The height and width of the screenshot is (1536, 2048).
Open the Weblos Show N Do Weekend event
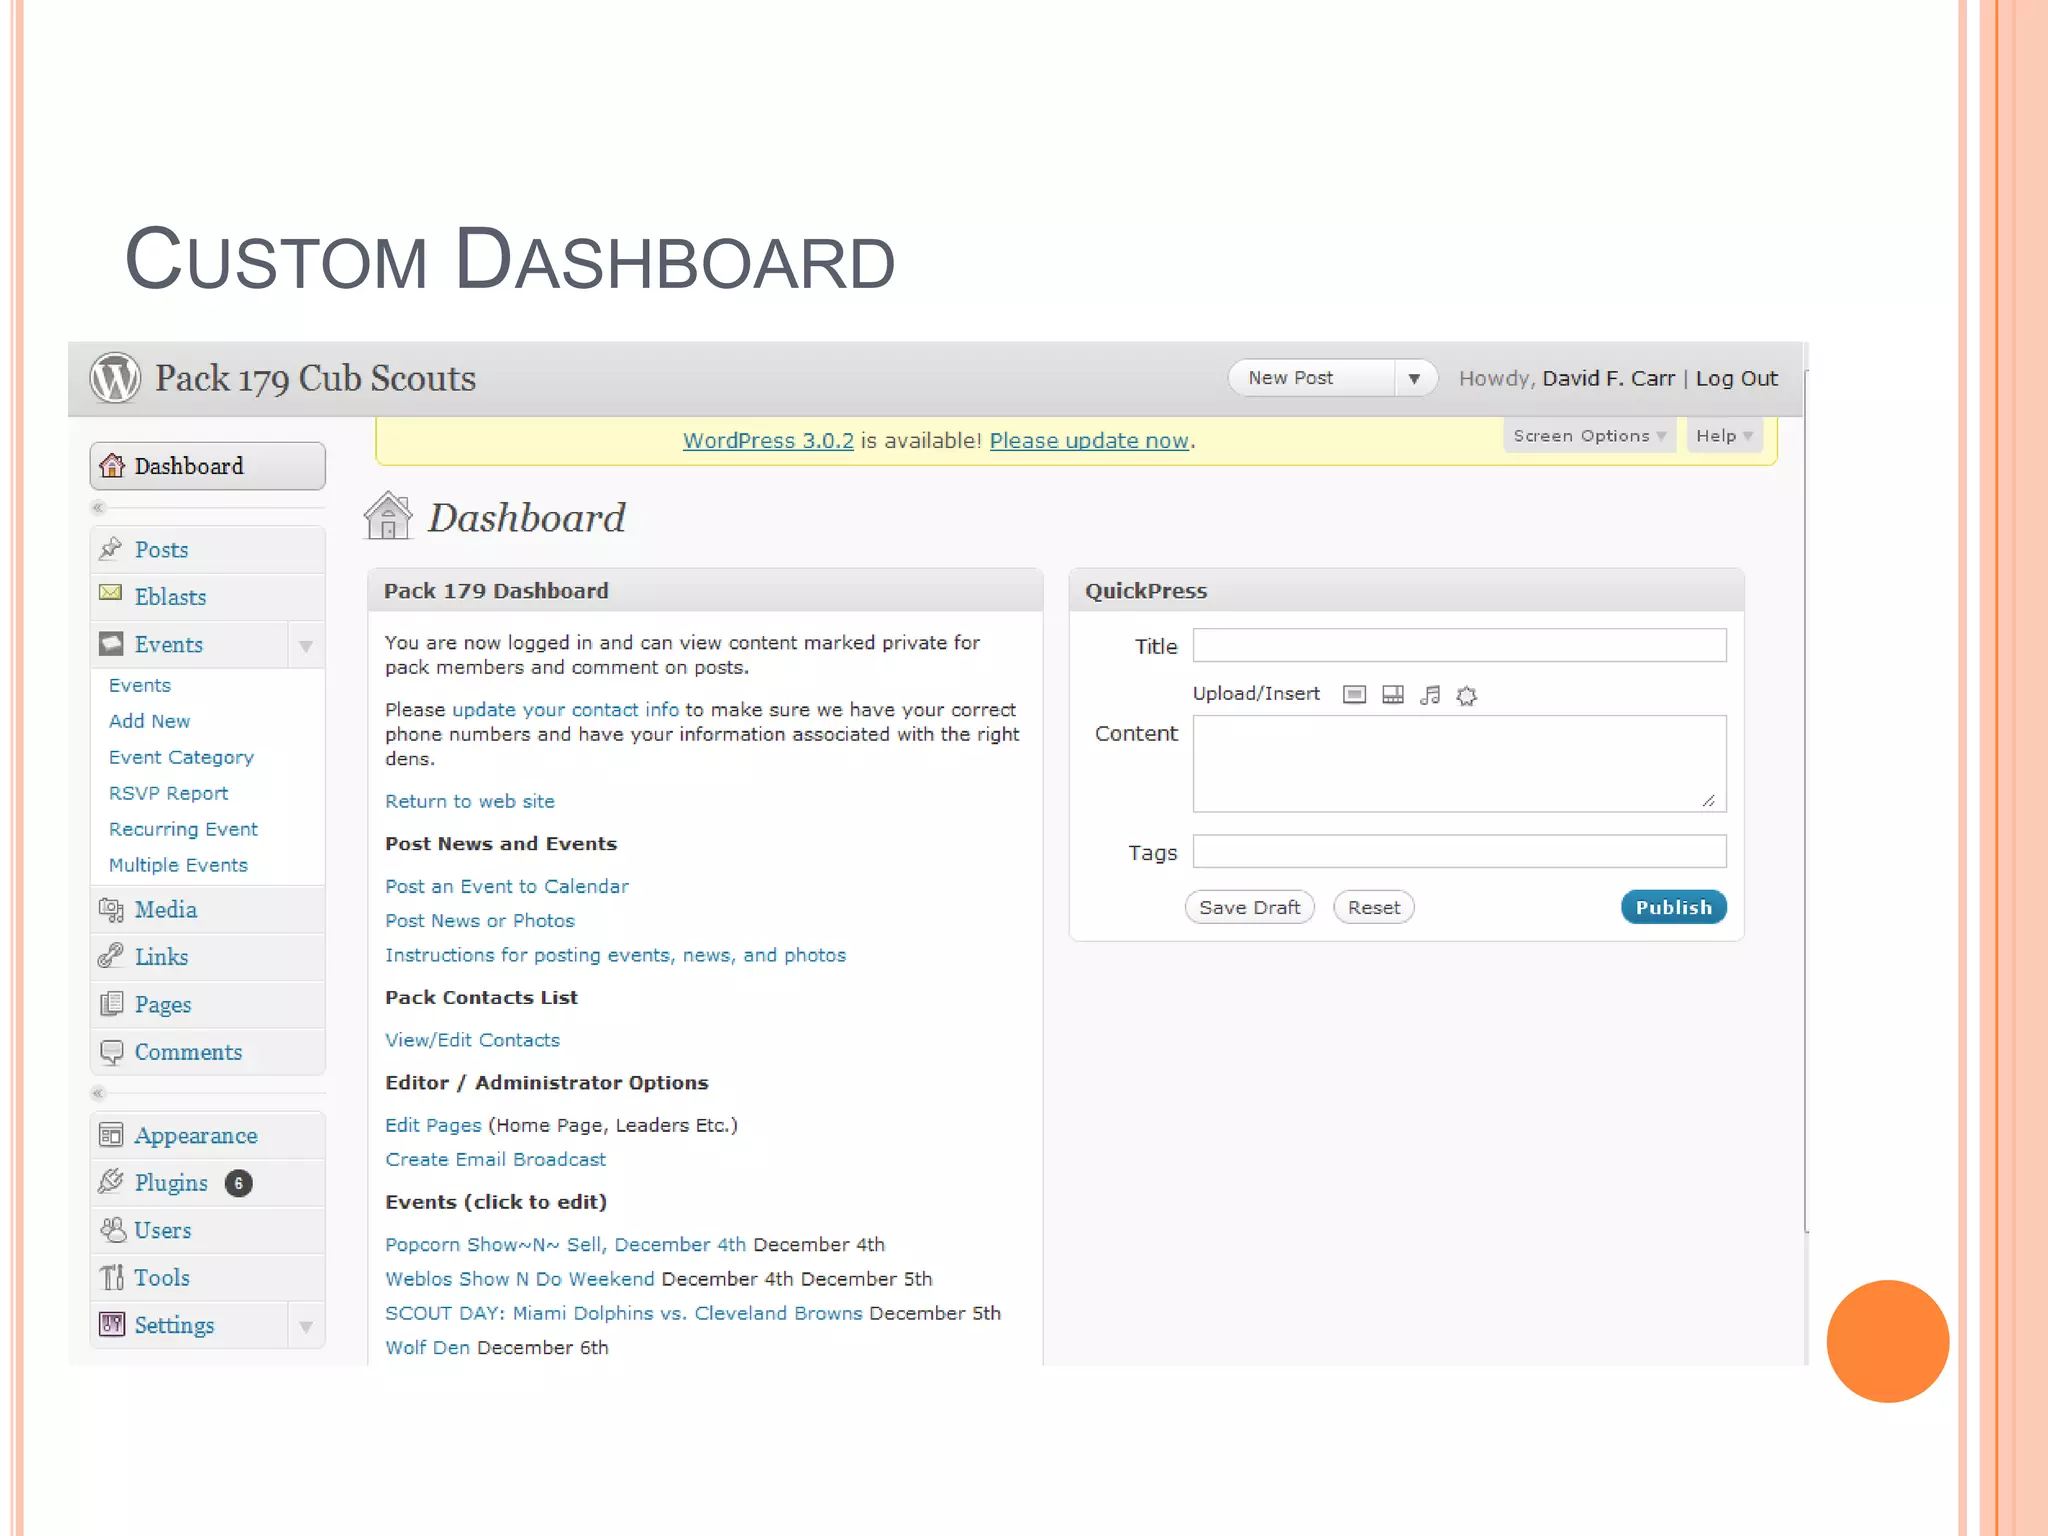pyautogui.click(x=519, y=1279)
